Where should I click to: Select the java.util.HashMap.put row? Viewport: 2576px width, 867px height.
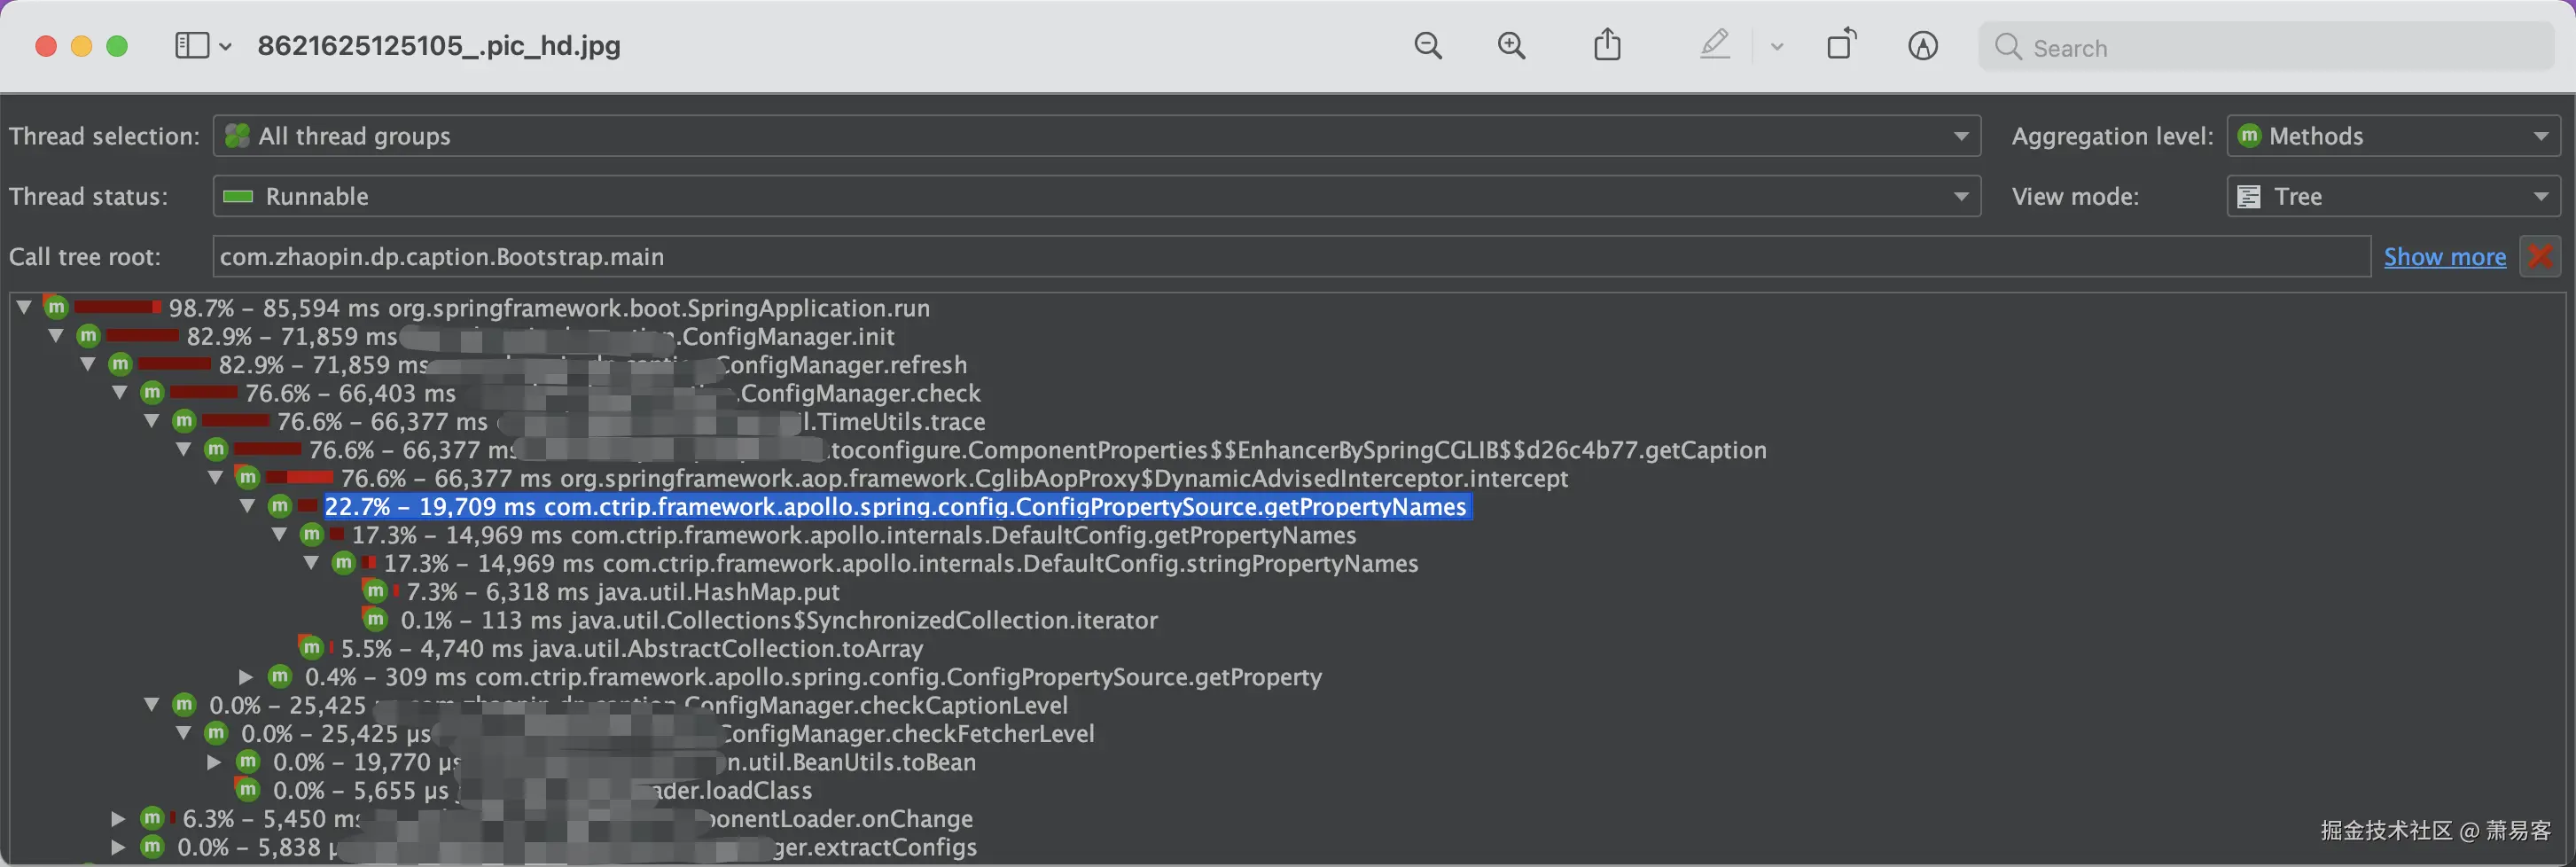622,592
